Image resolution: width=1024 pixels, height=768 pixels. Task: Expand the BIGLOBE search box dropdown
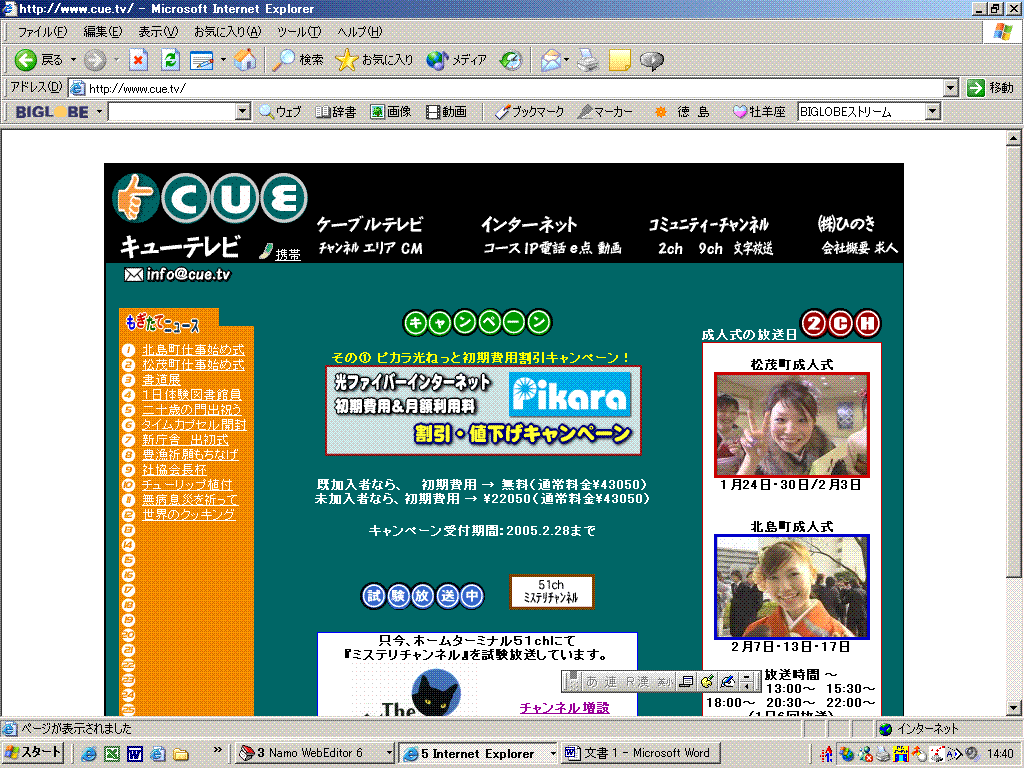tap(242, 112)
